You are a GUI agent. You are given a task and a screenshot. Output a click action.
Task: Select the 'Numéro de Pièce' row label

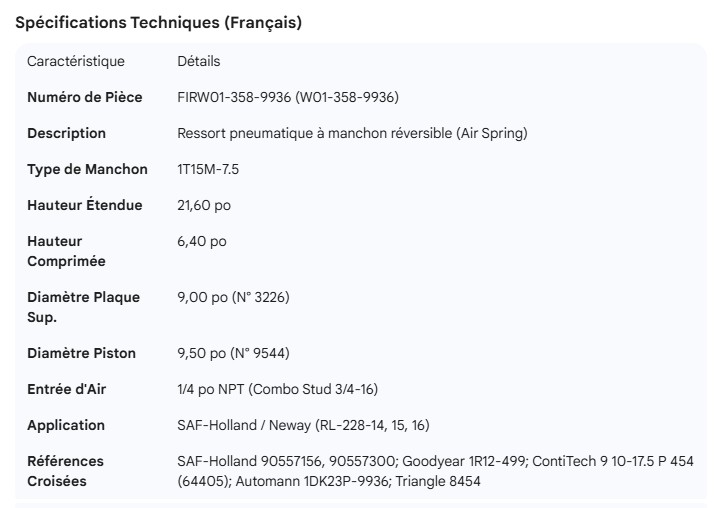pyautogui.click(x=85, y=97)
